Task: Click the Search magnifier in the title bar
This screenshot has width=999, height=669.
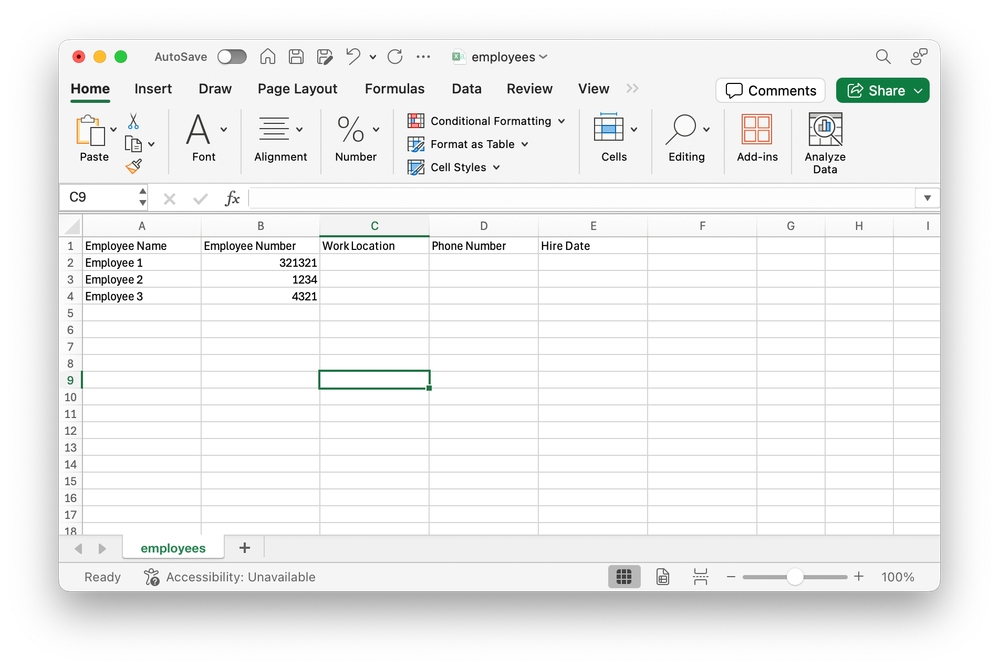Action: tap(883, 57)
